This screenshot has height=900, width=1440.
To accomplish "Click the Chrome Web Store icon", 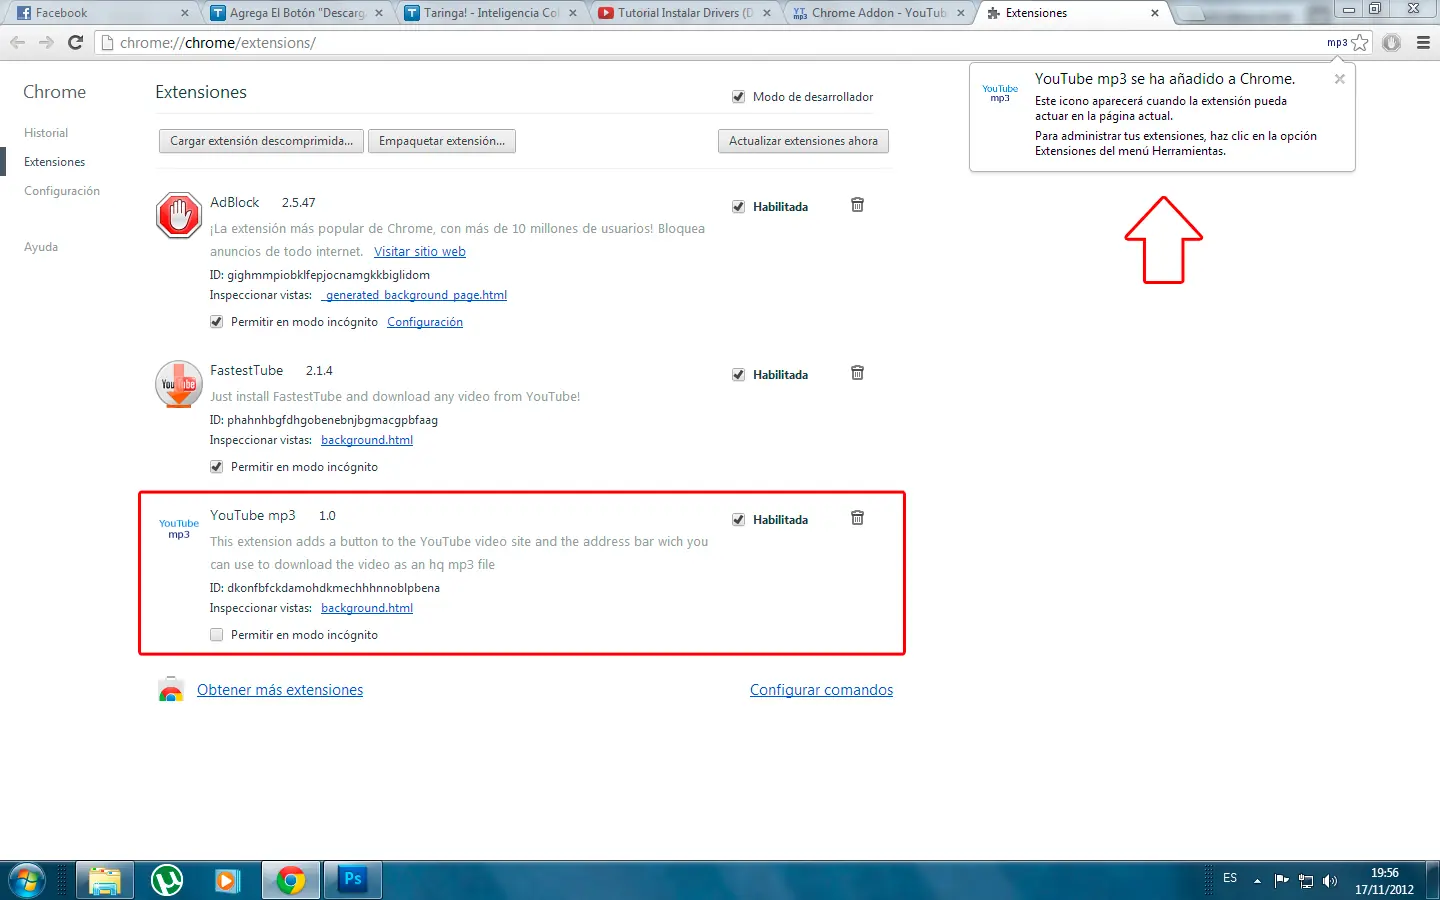I will click(x=171, y=689).
